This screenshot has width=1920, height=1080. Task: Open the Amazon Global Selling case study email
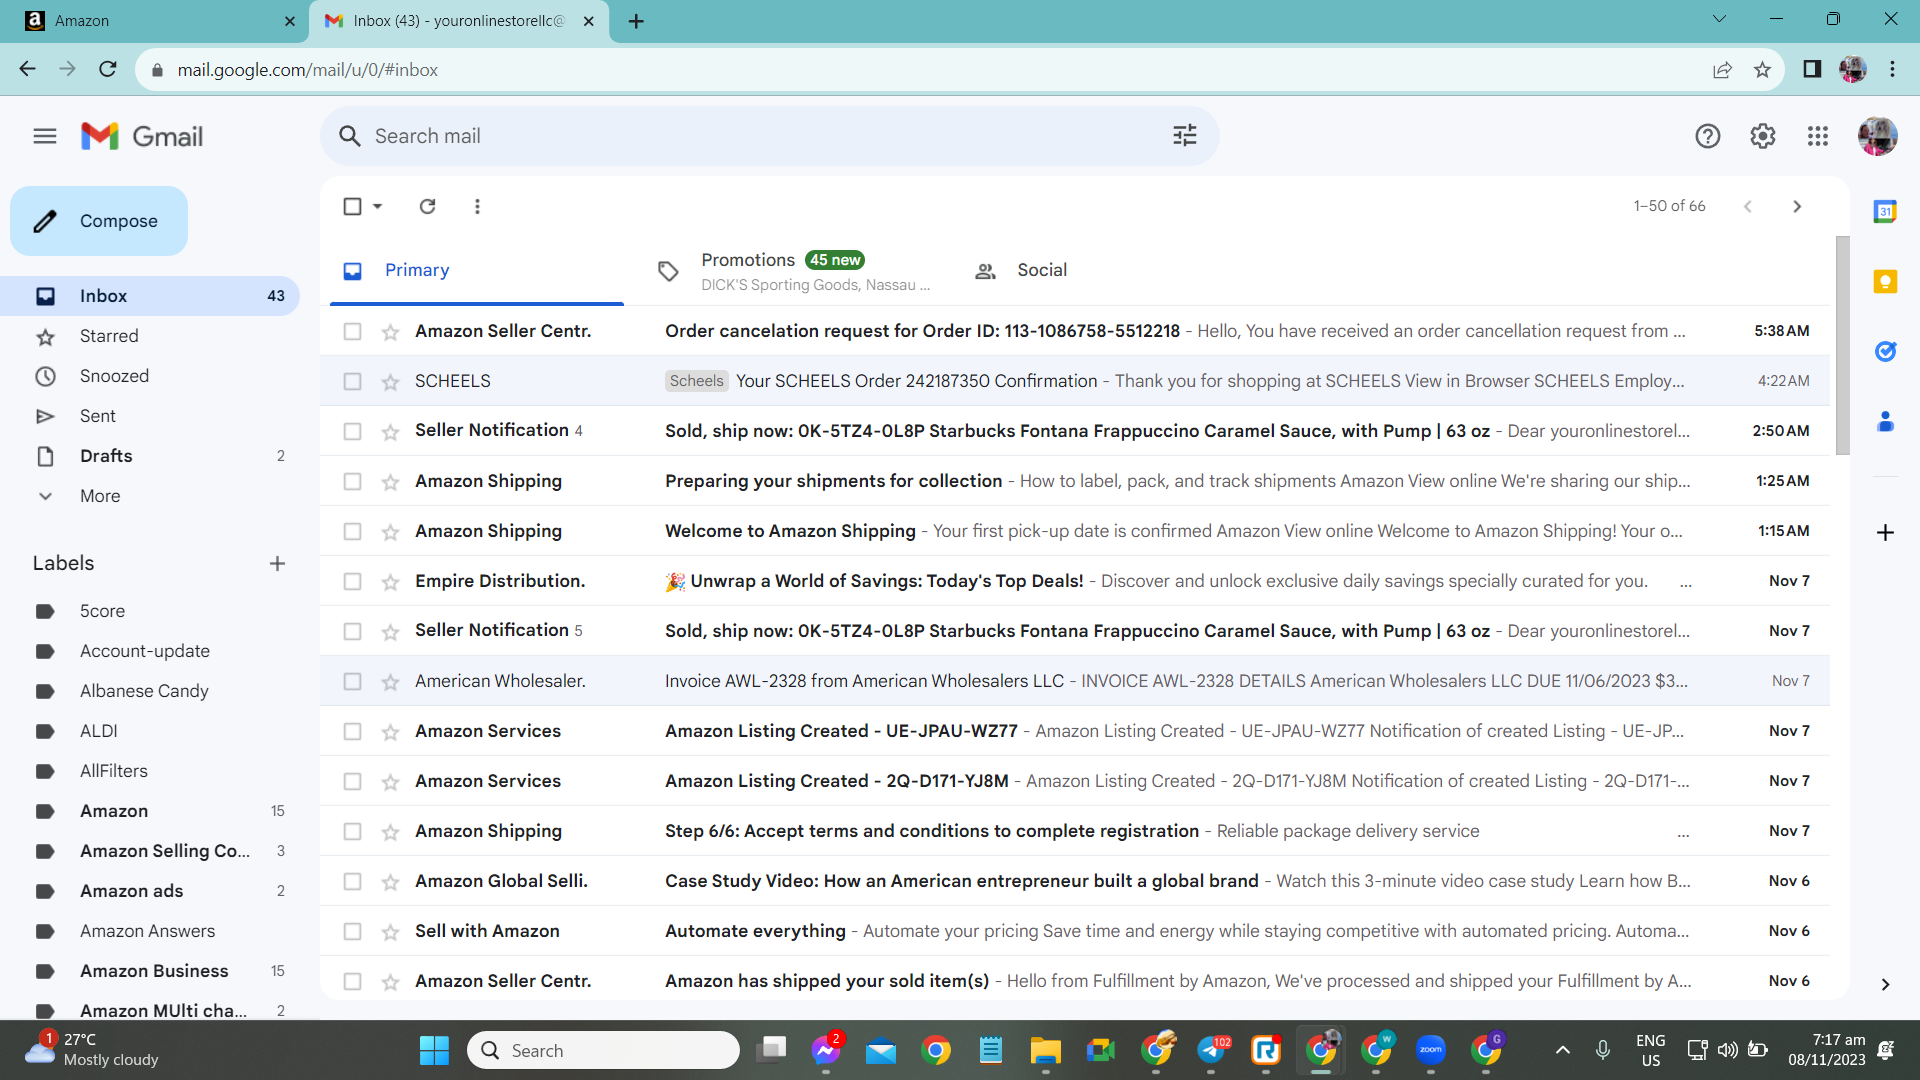click(x=1075, y=881)
